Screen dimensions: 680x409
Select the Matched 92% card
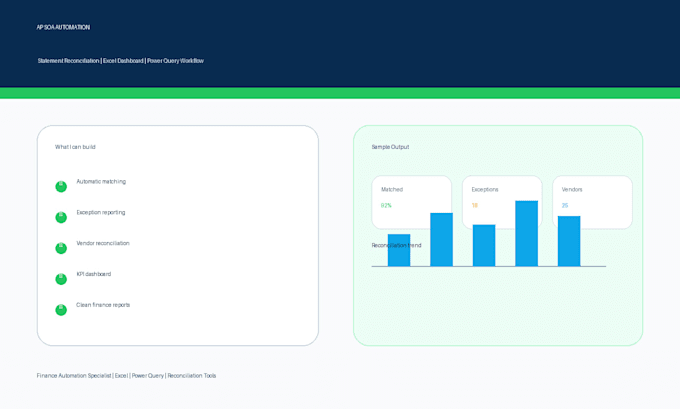pyautogui.click(x=412, y=202)
